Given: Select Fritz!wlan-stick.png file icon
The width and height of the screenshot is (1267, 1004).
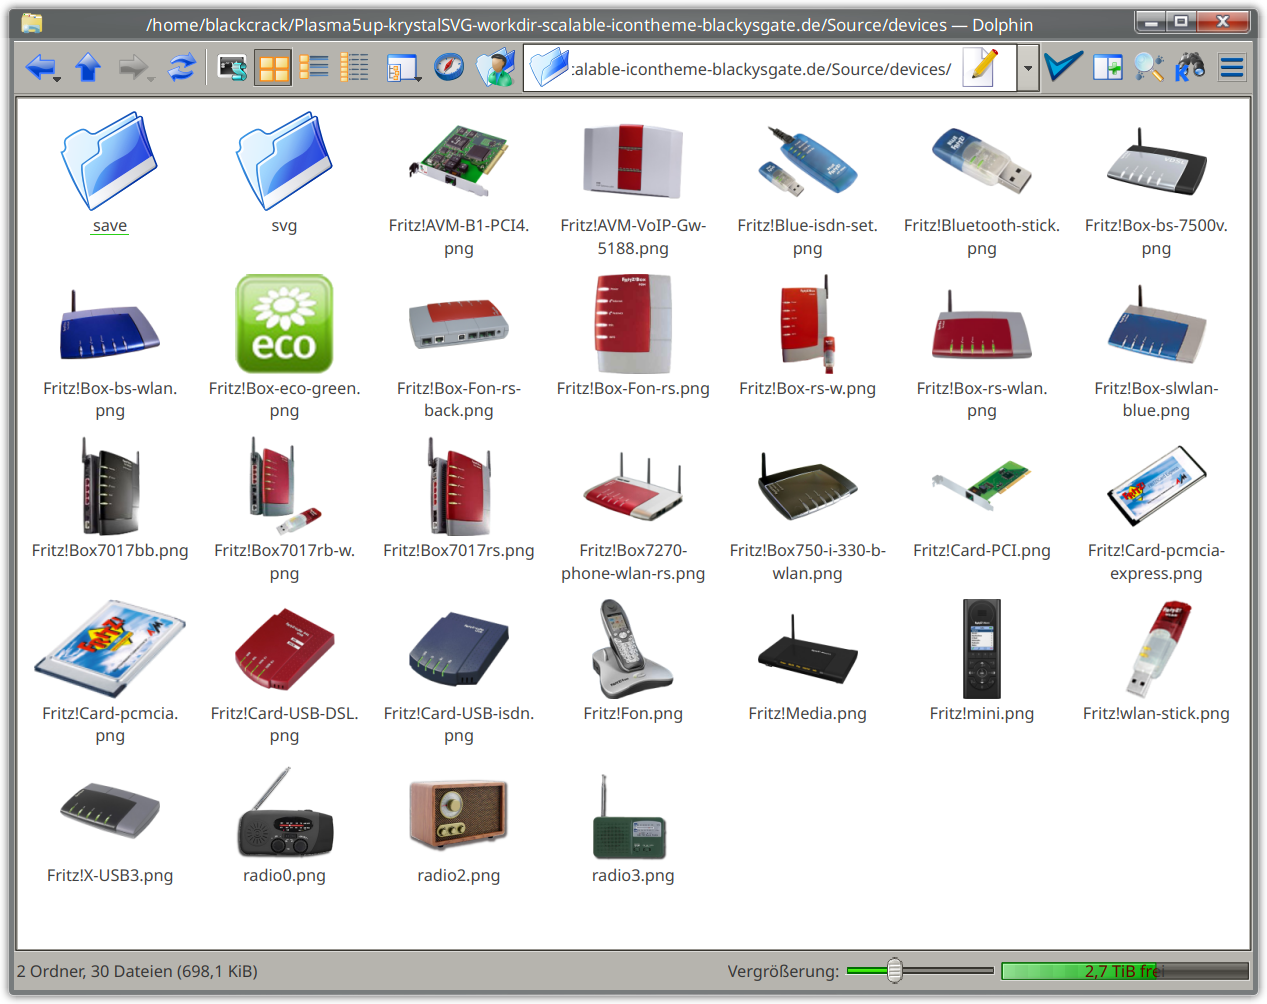Looking at the screenshot, I should (x=1156, y=648).
